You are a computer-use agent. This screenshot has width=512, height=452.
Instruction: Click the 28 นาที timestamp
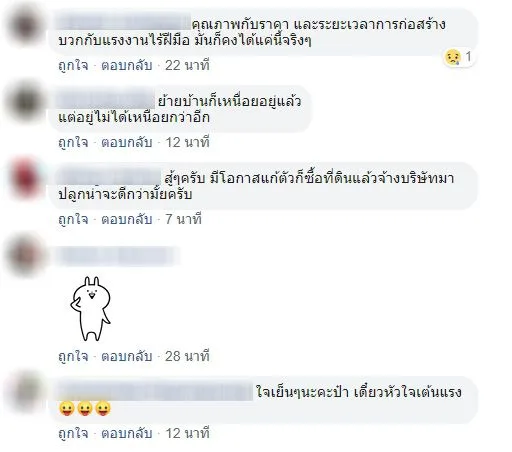[x=187, y=356]
